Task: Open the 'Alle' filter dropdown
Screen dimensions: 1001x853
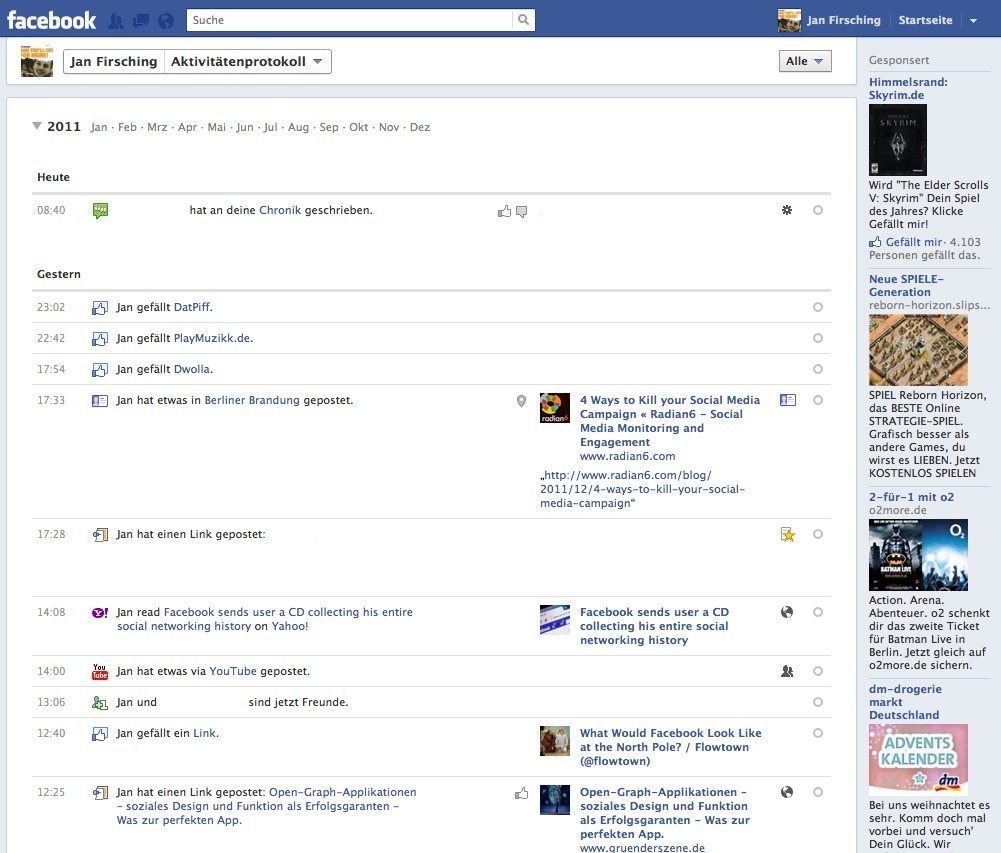Action: coord(805,61)
